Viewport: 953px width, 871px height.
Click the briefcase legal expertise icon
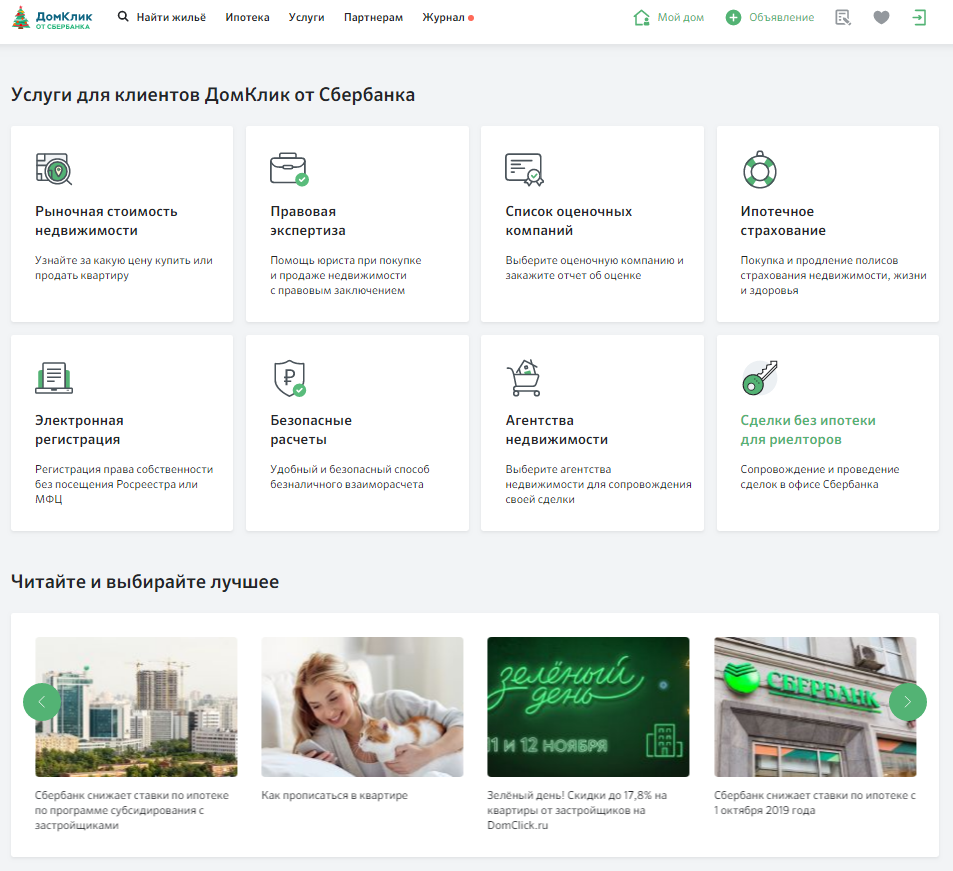click(x=289, y=169)
